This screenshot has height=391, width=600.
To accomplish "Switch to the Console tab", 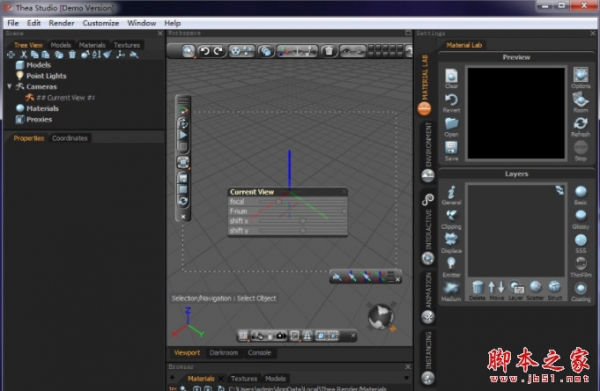I will pos(259,353).
